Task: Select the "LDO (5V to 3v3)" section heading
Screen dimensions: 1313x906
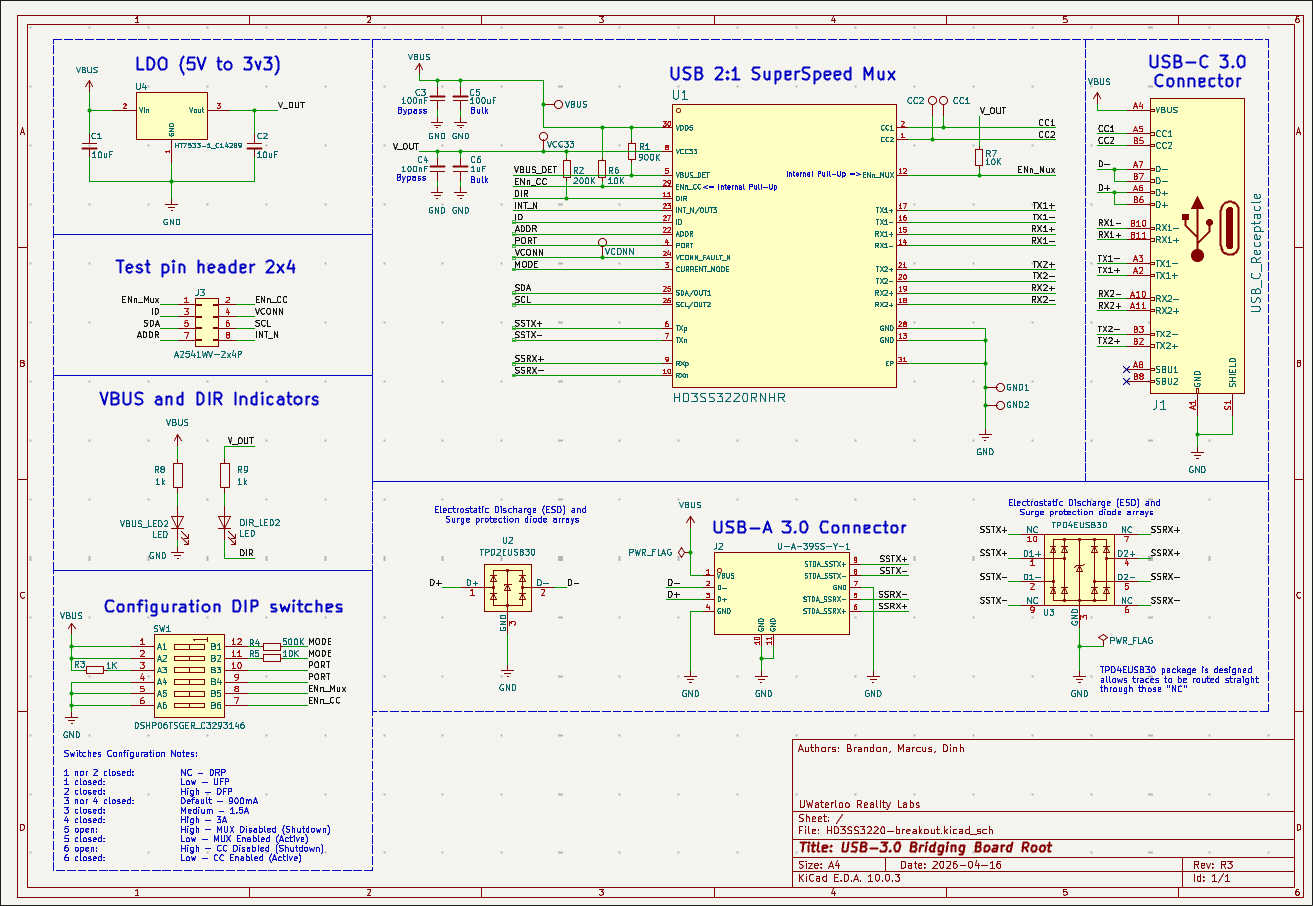Action: [207, 64]
